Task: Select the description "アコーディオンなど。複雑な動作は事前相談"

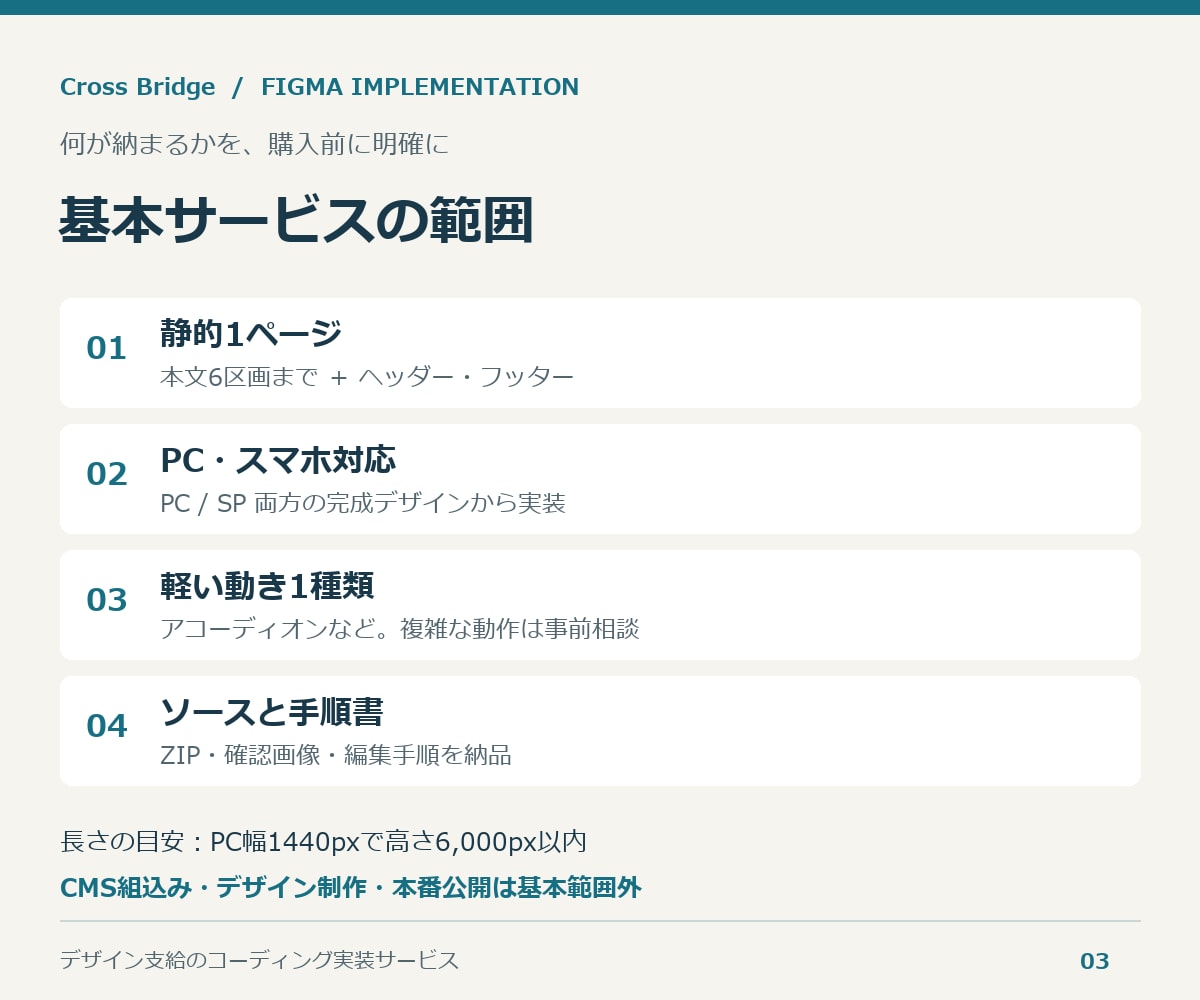Action: click(x=400, y=629)
